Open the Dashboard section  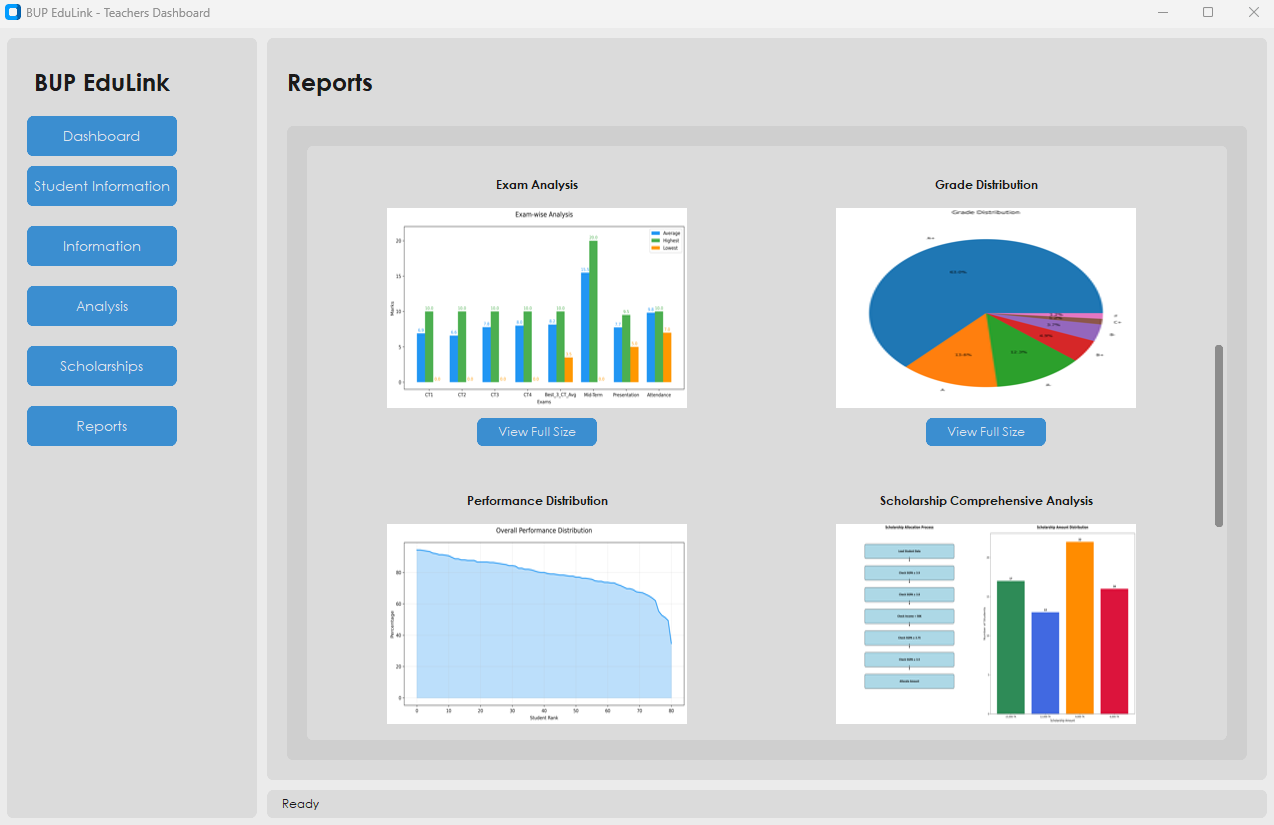[101, 136]
